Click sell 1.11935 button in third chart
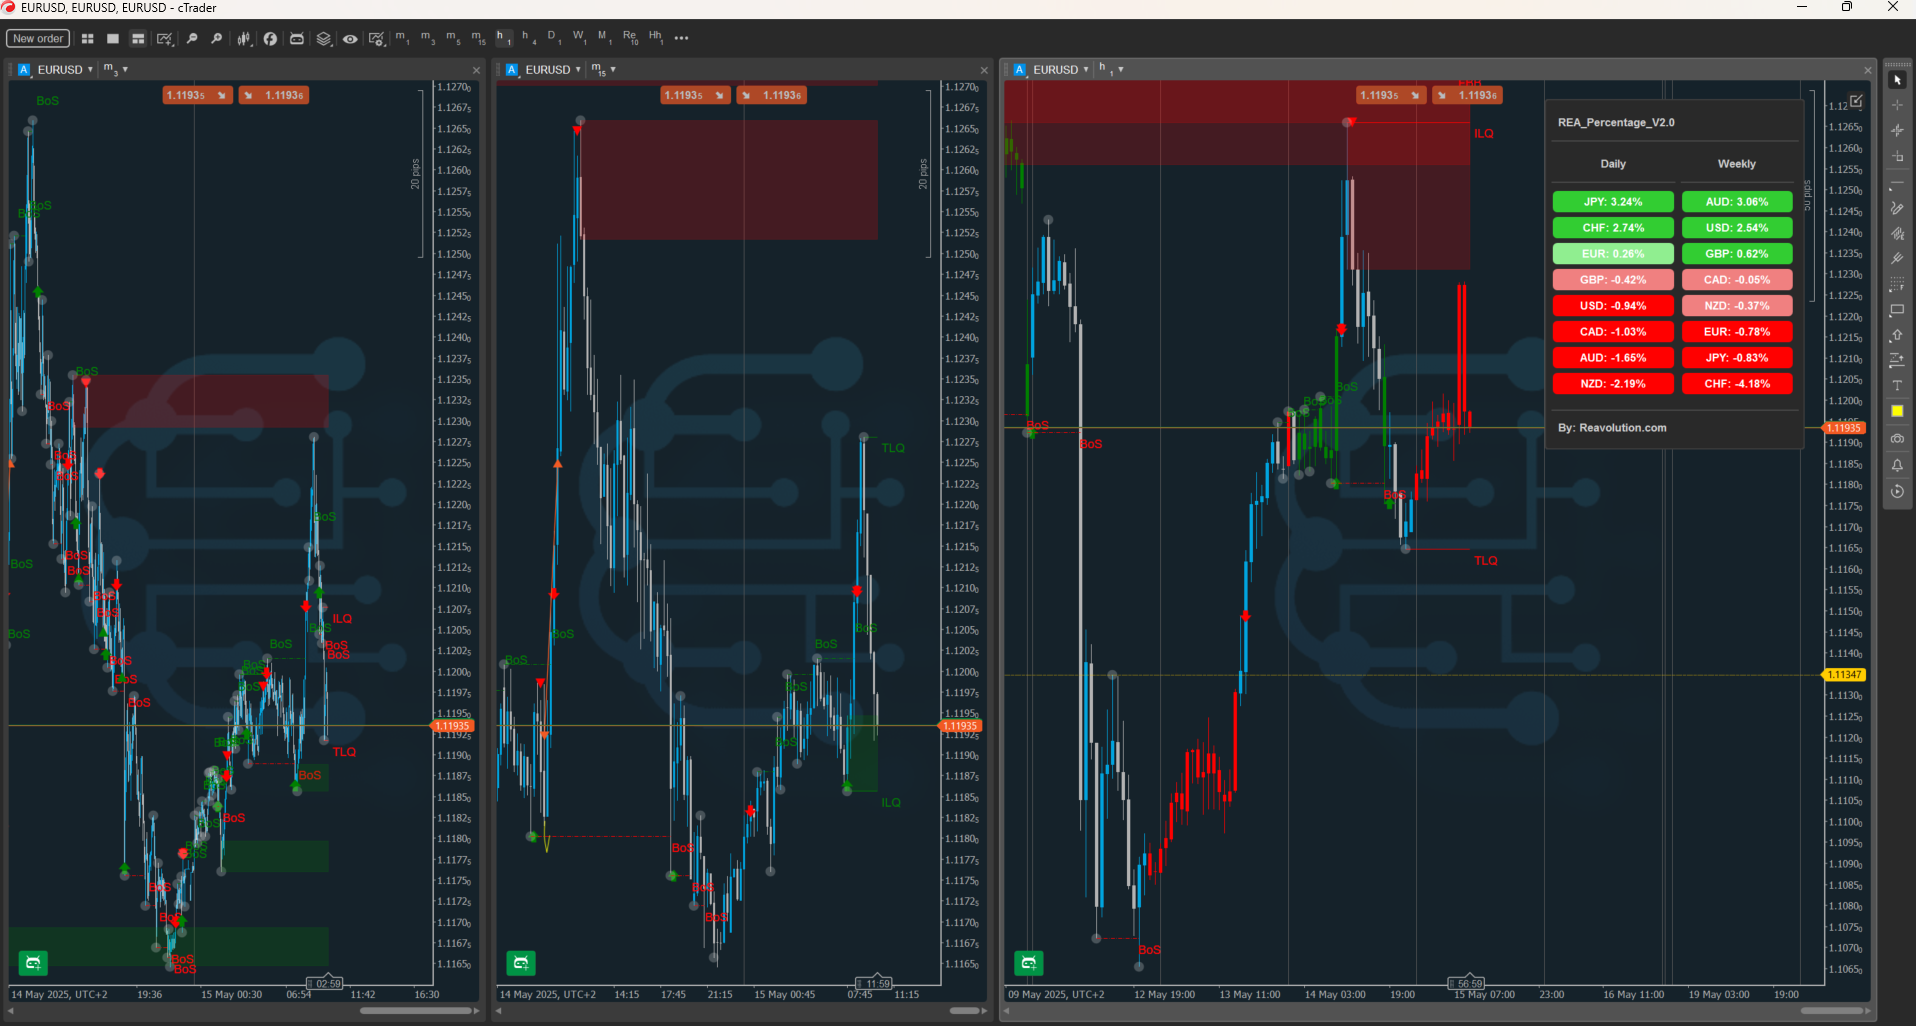This screenshot has width=1916, height=1026. 1391,95
